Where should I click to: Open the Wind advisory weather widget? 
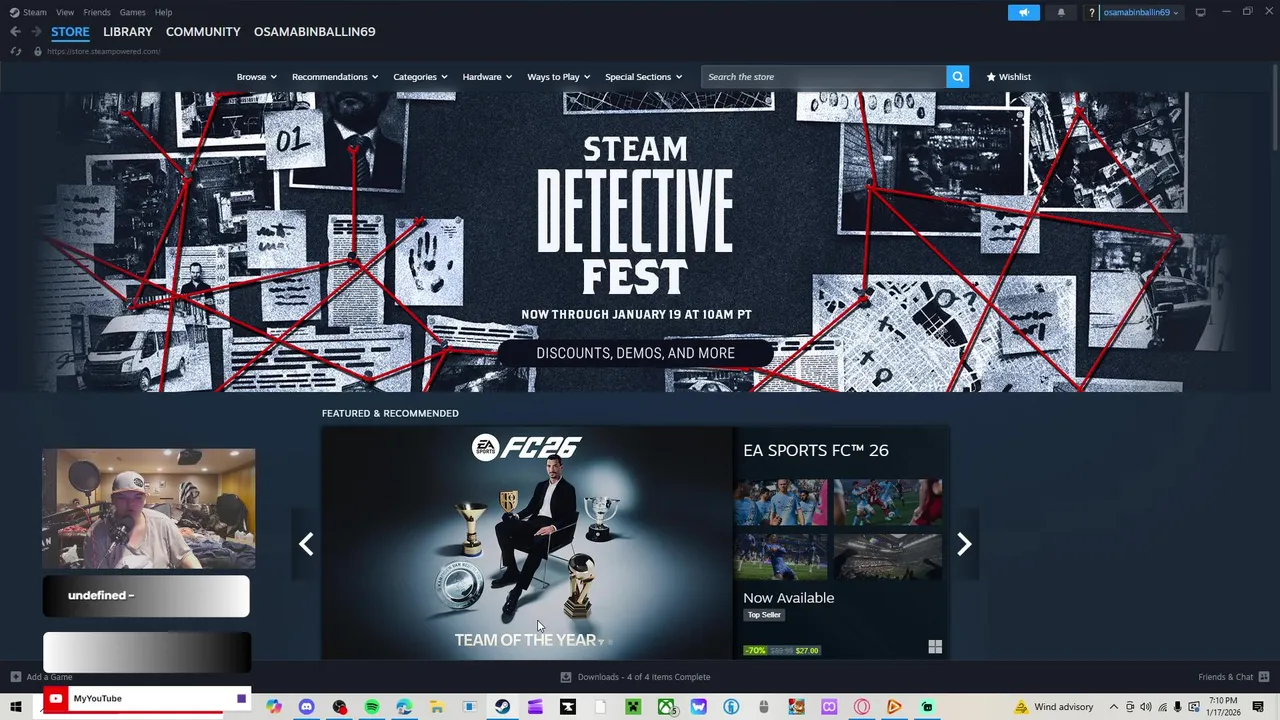(1054, 707)
